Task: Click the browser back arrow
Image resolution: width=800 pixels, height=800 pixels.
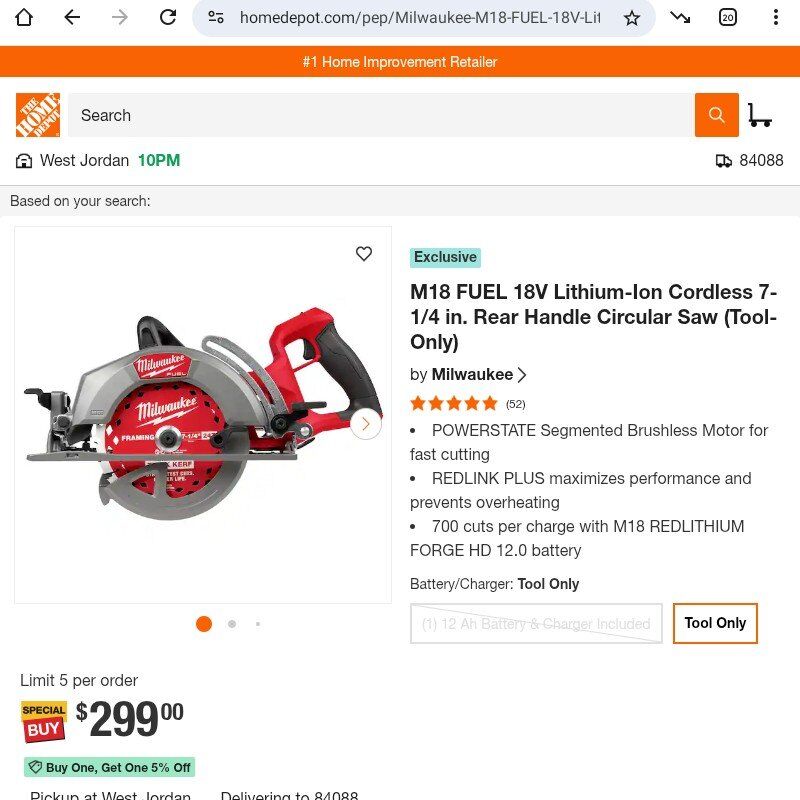Action: 72,18
